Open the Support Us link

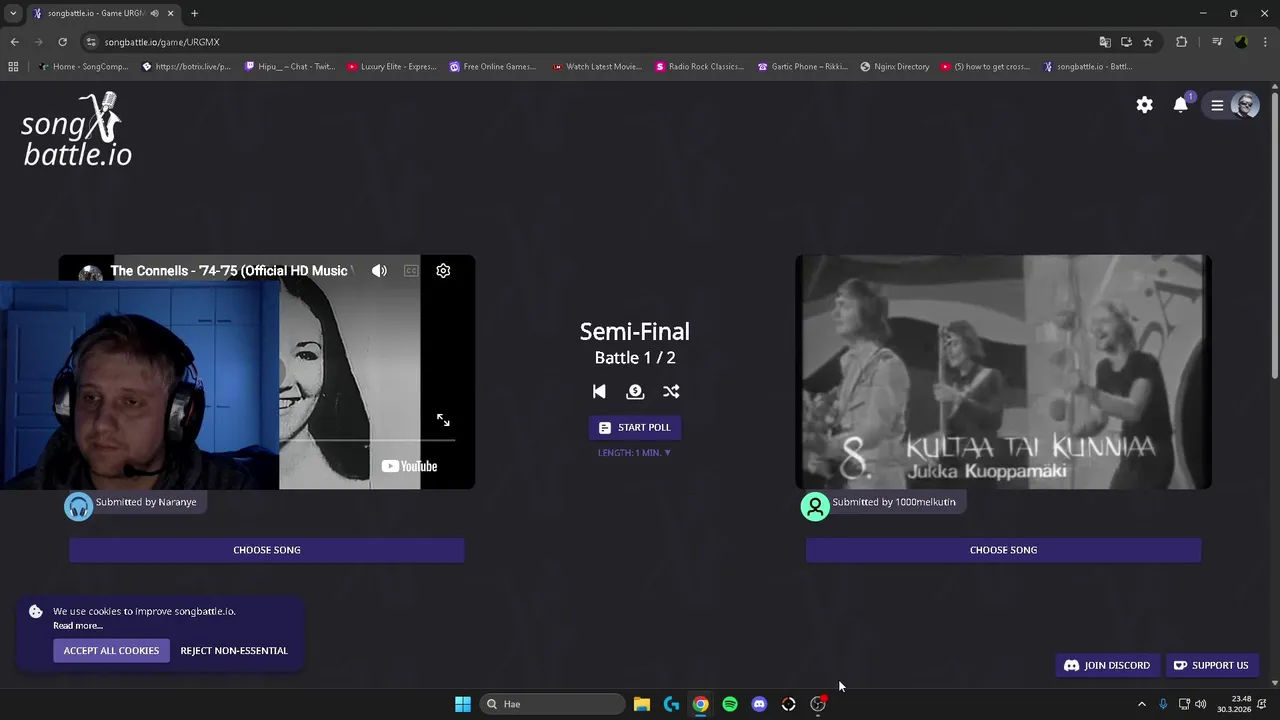(1211, 665)
